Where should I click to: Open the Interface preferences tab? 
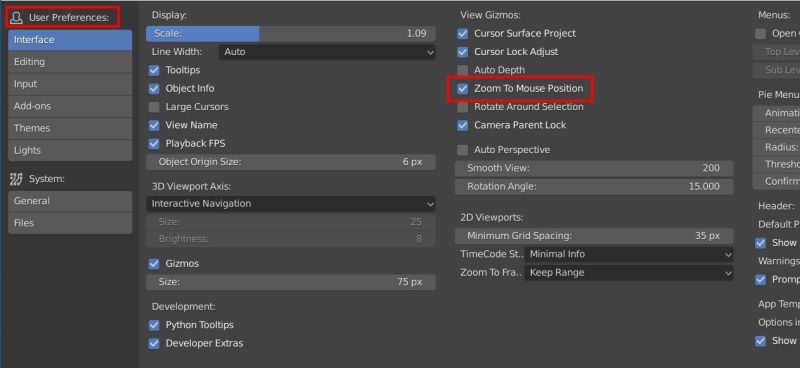70,40
